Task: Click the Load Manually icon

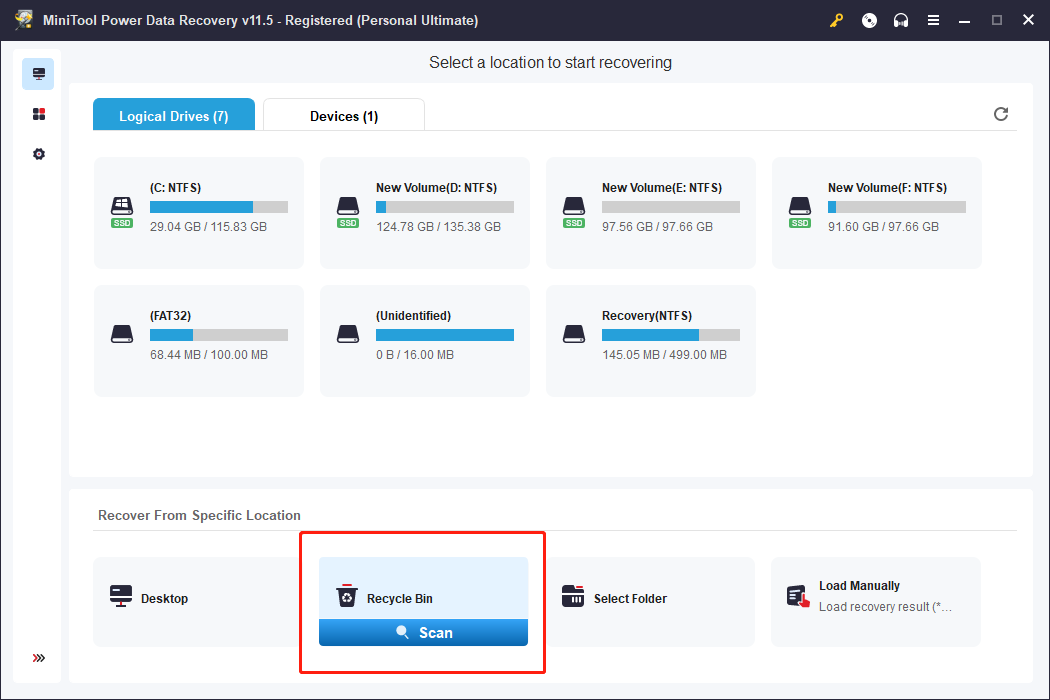Action: point(798,596)
